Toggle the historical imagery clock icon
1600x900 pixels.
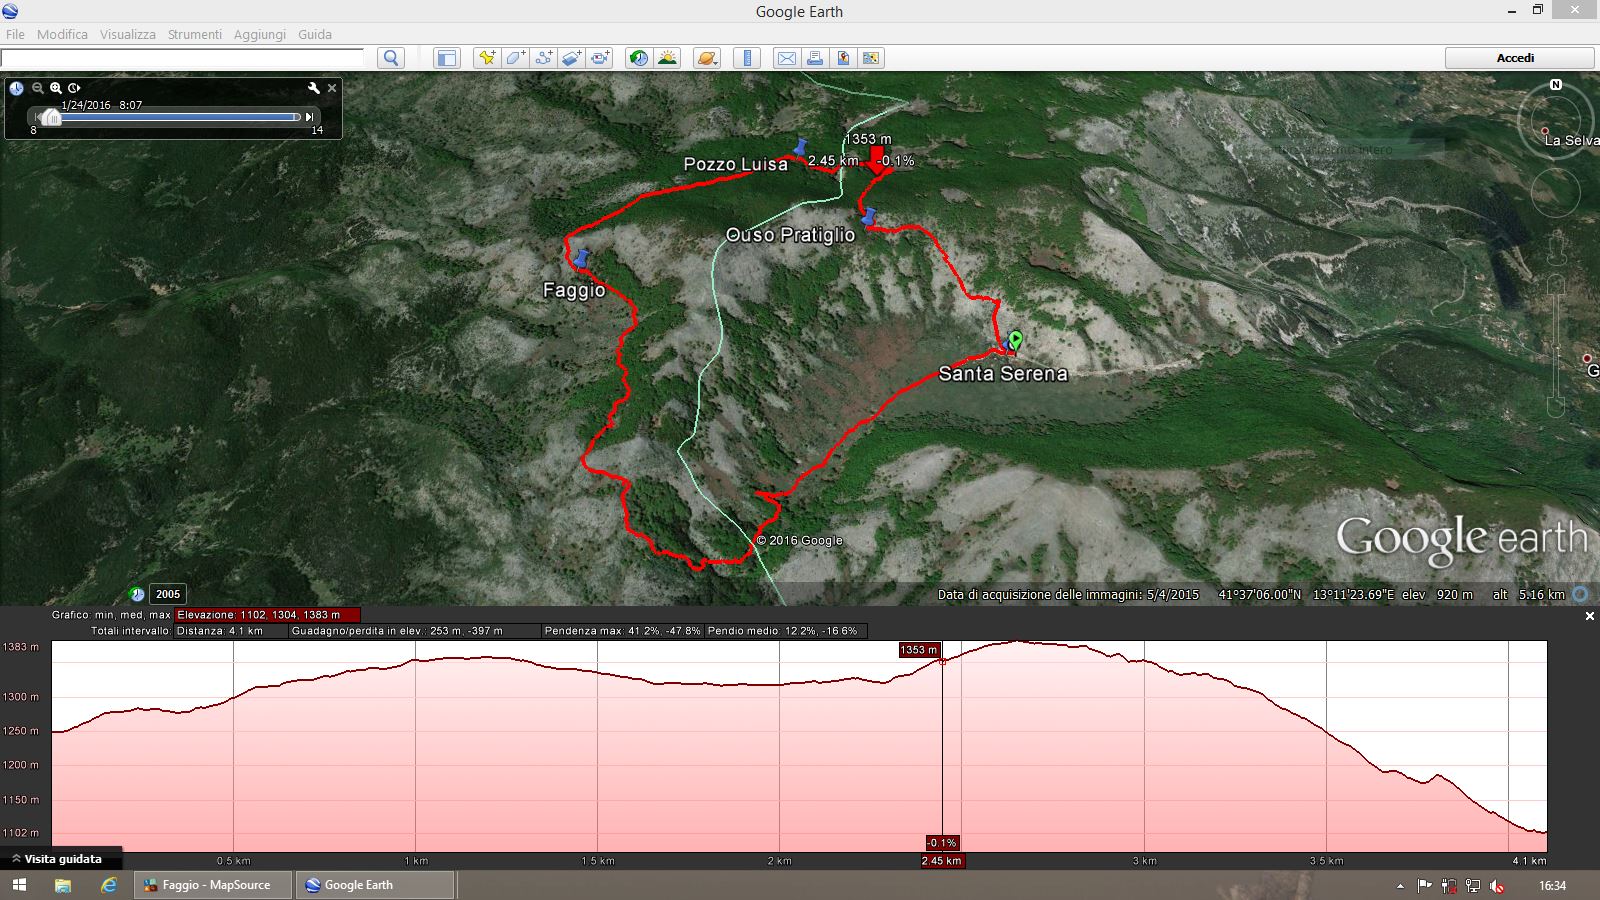[x=638, y=58]
